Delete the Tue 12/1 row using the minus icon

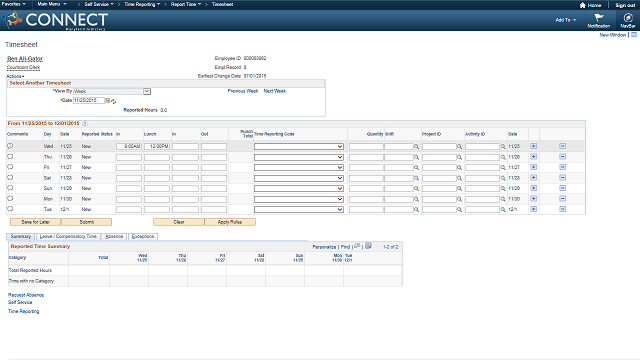click(x=562, y=209)
